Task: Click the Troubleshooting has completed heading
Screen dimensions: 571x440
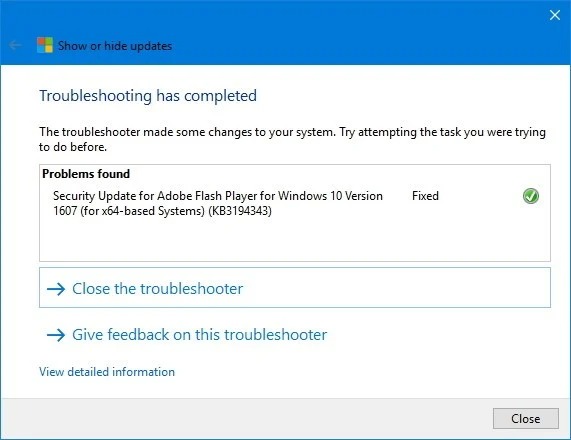Action: (148, 96)
